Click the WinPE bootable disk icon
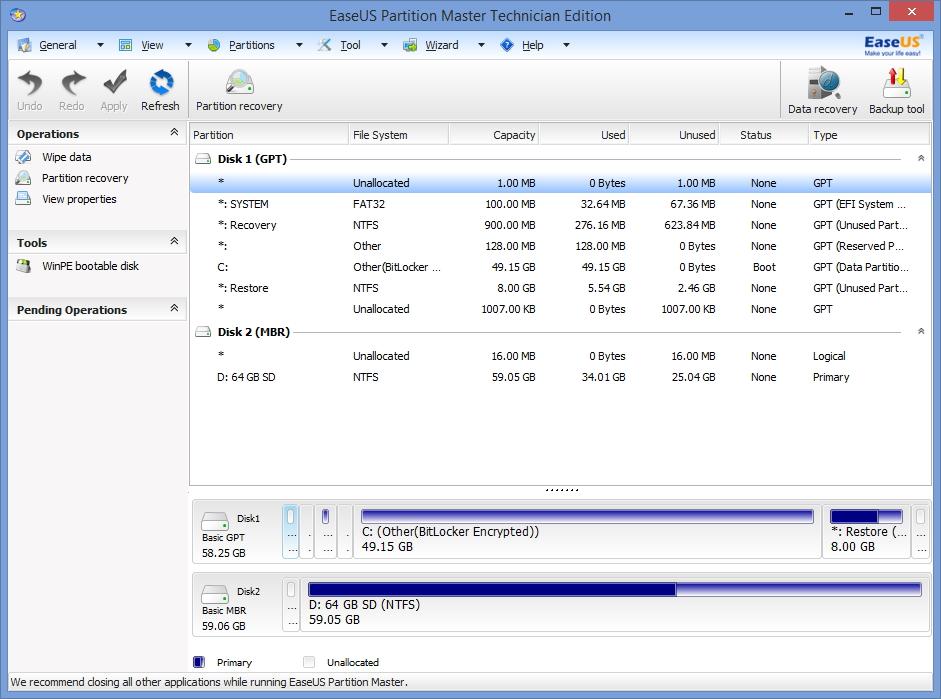The width and height of the screenshot is (941, 699). 23,266
